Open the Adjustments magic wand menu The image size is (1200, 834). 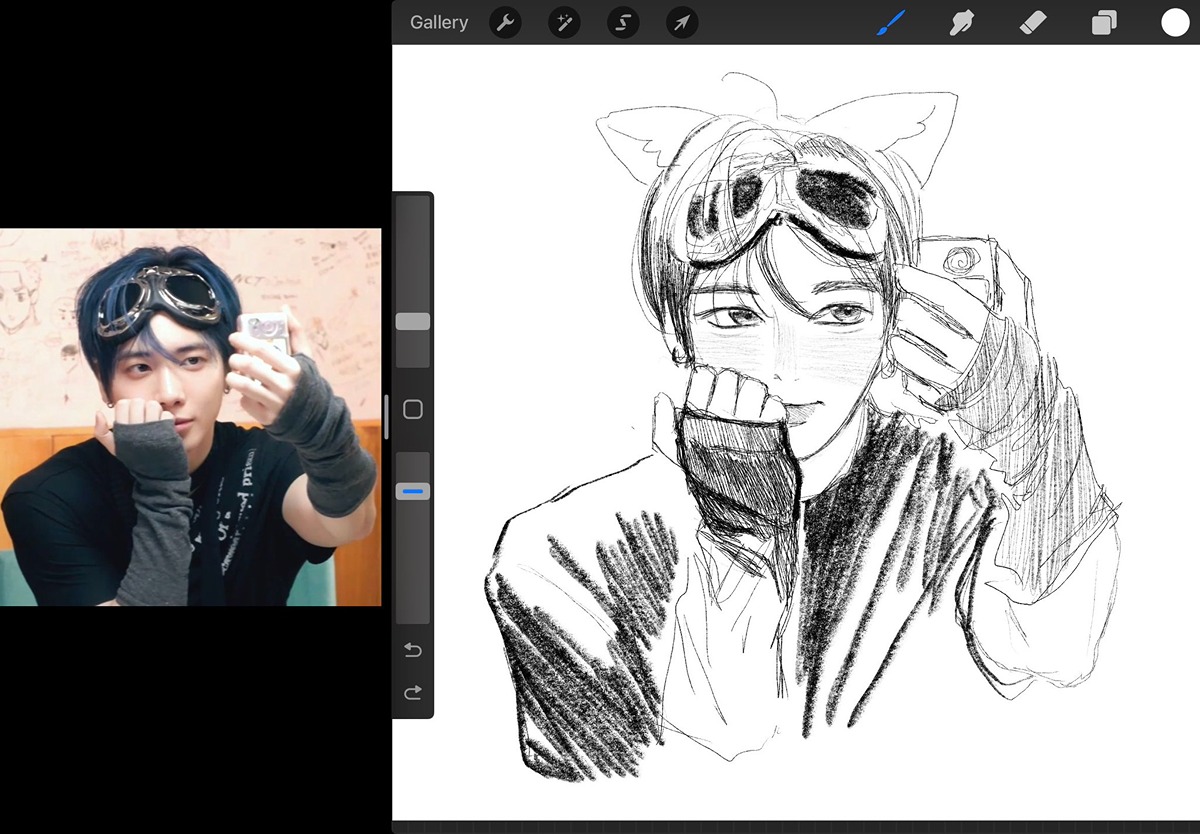(564, 23)
